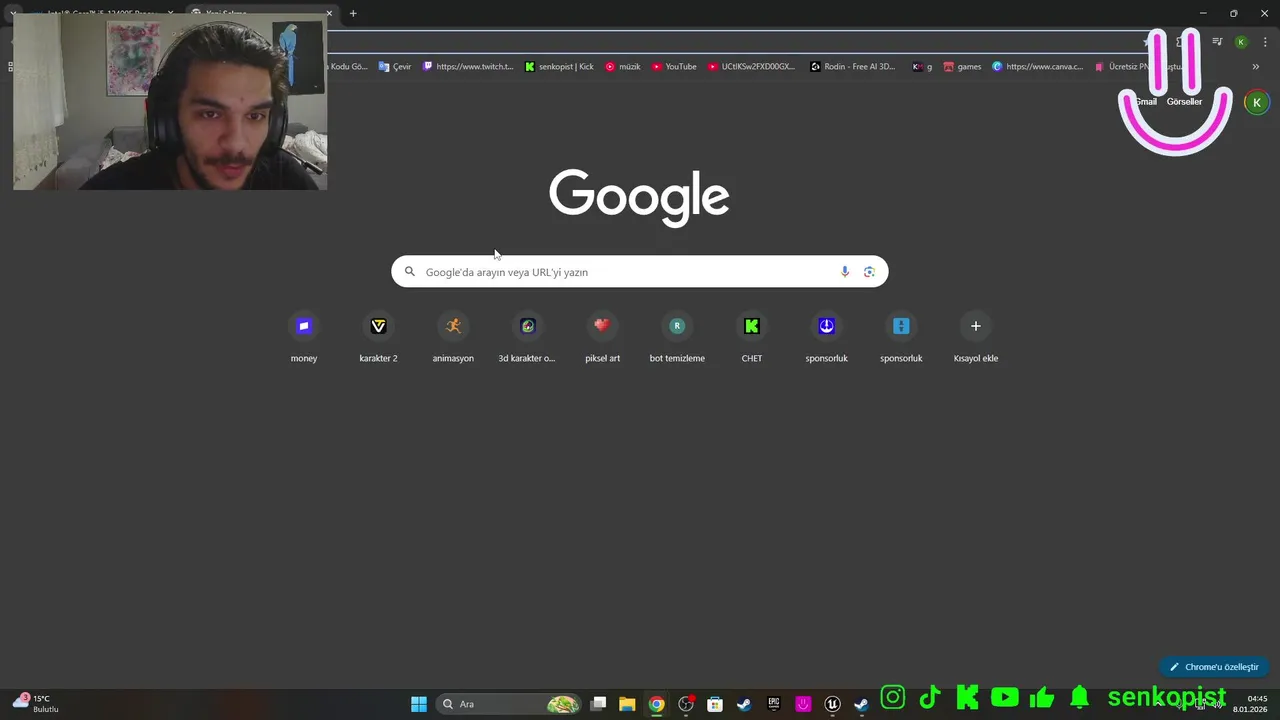Click the Kısayol ekle plus button

point(976,326)
